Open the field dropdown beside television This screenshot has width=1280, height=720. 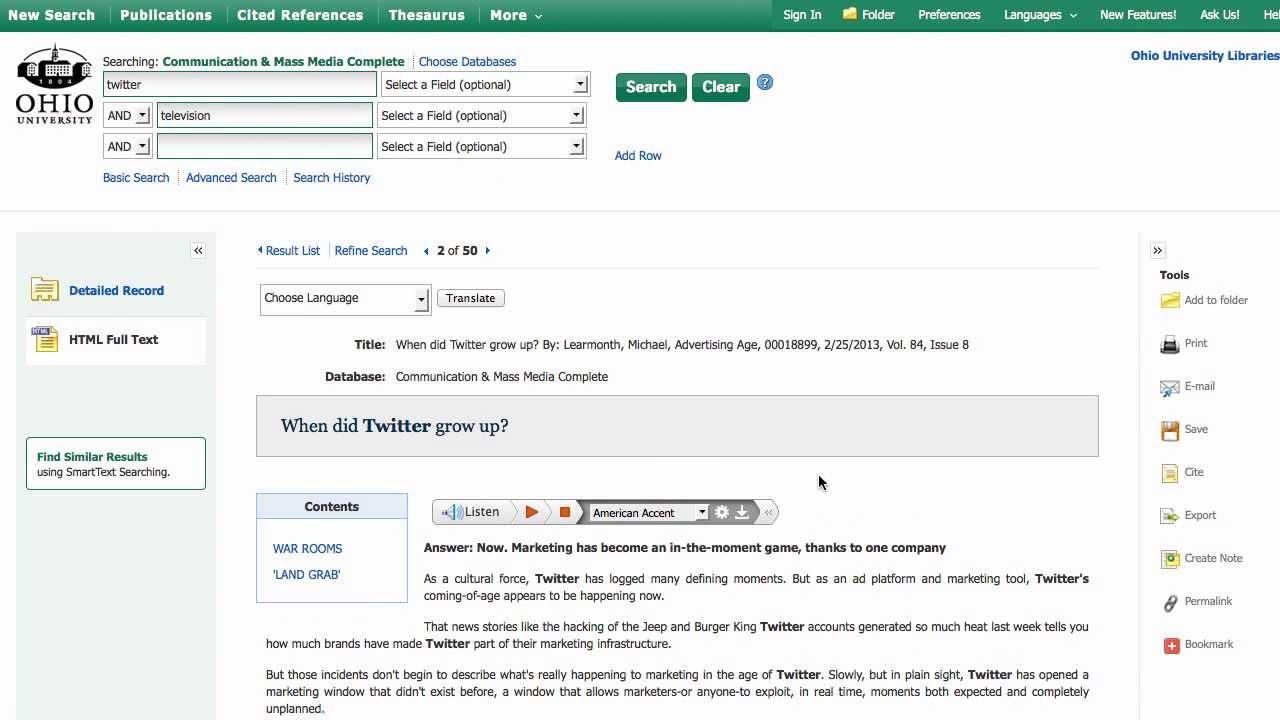[481, 116]
